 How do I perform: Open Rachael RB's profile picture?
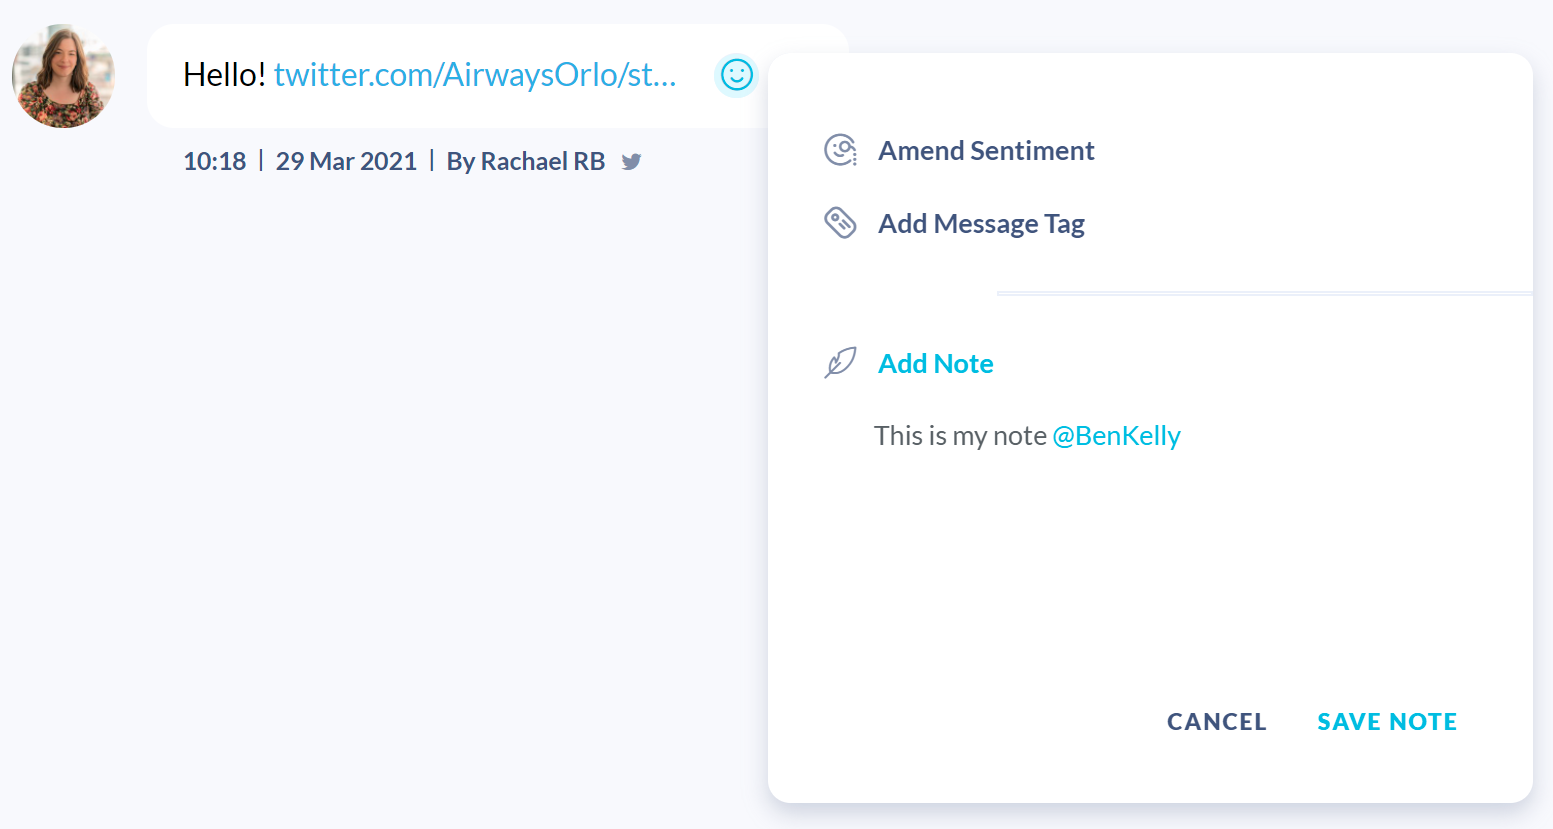(x=63, y=76)
